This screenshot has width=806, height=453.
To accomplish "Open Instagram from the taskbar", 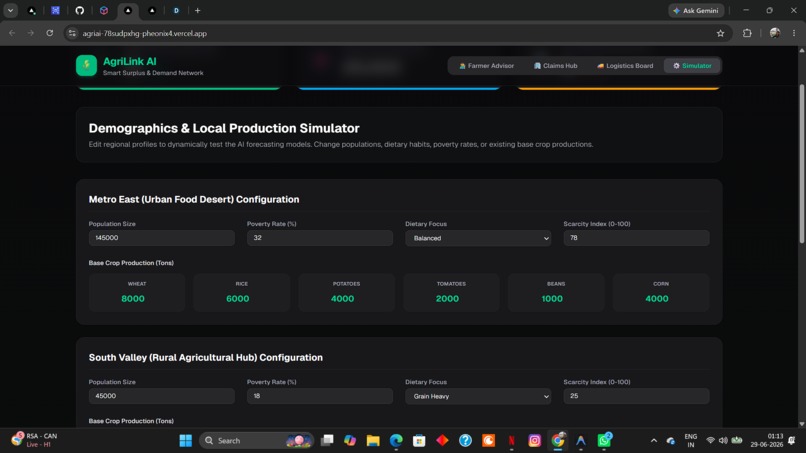I will [535, 441].
